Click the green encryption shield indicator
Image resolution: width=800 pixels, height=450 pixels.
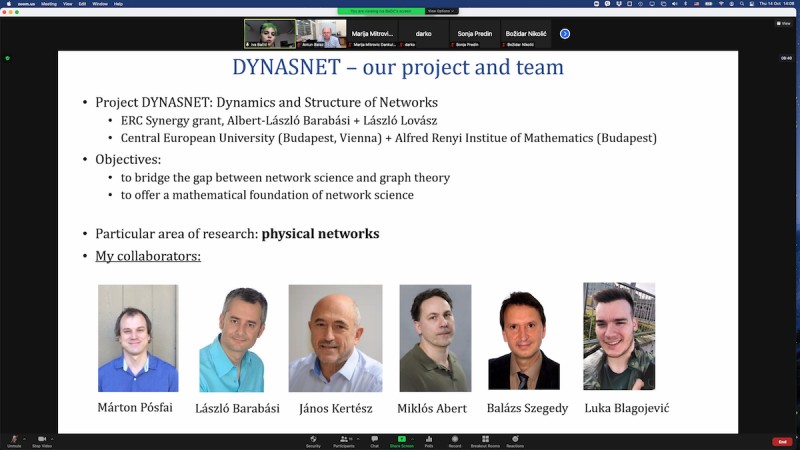click(7, 58)
